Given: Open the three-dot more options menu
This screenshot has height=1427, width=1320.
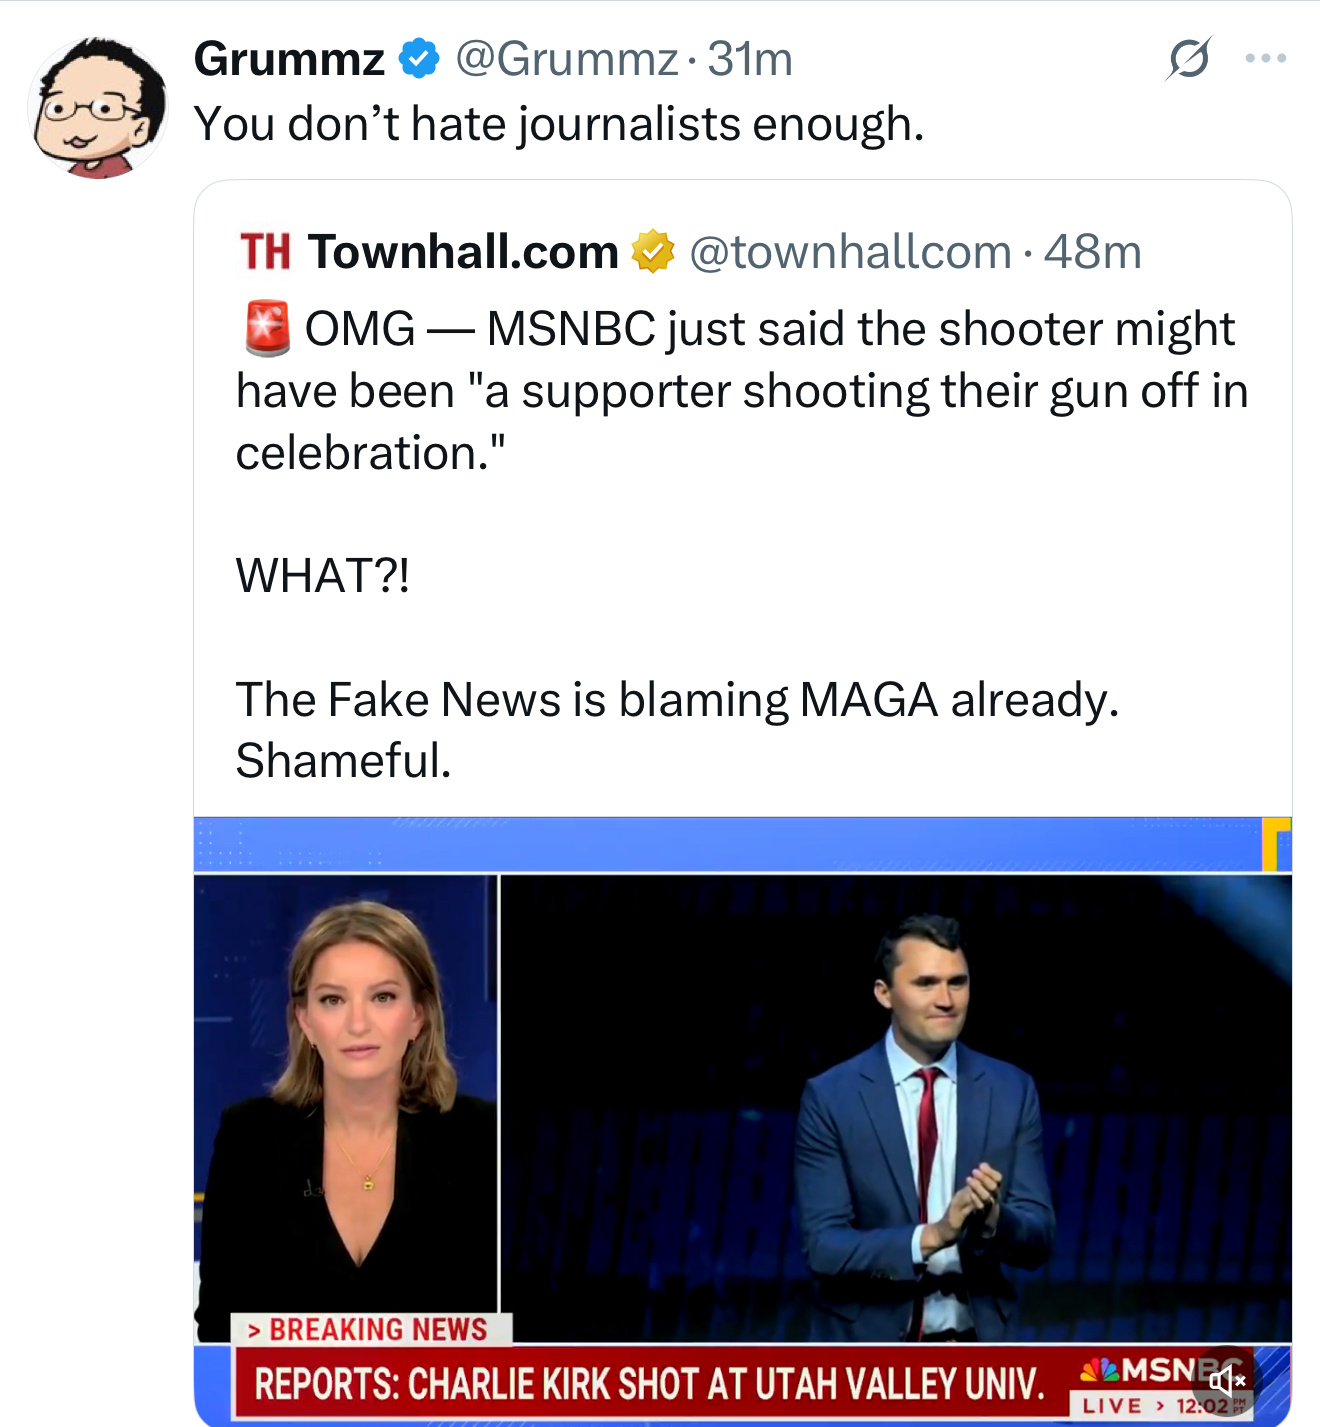Looking at the screenshot, I should pos(1266,59).
